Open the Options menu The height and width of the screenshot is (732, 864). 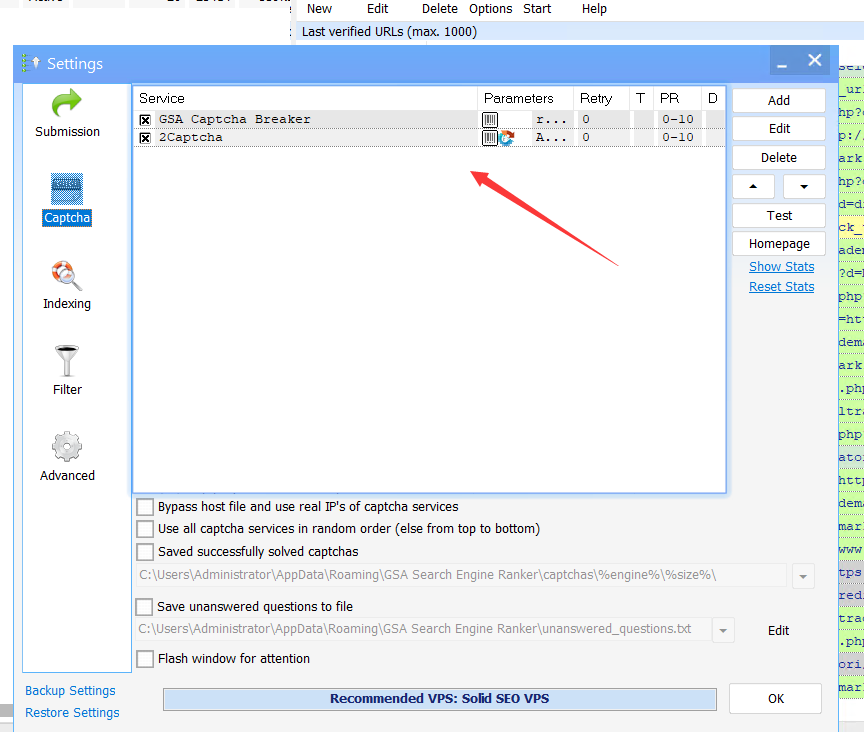pos(490,9)
